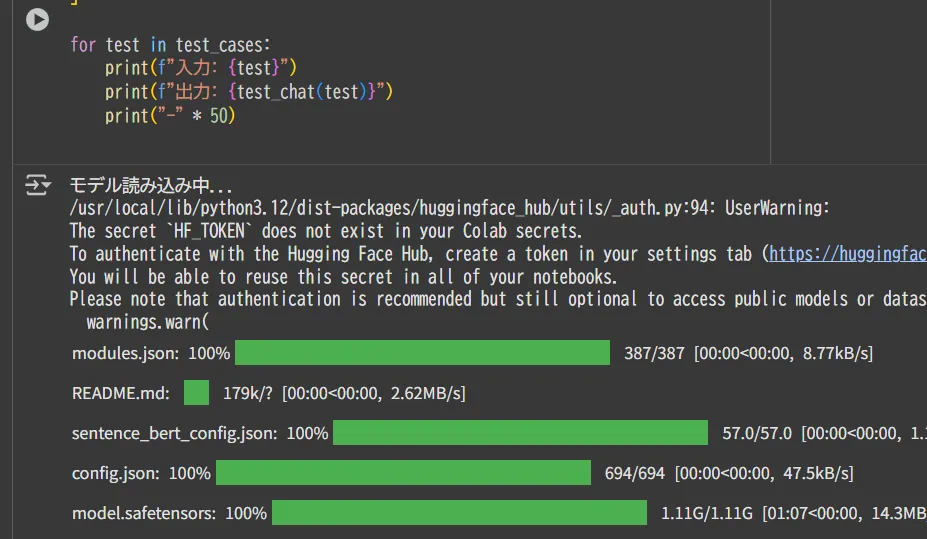
Task: Click the print("-" * 50) code line
Action: coord(169,116)
